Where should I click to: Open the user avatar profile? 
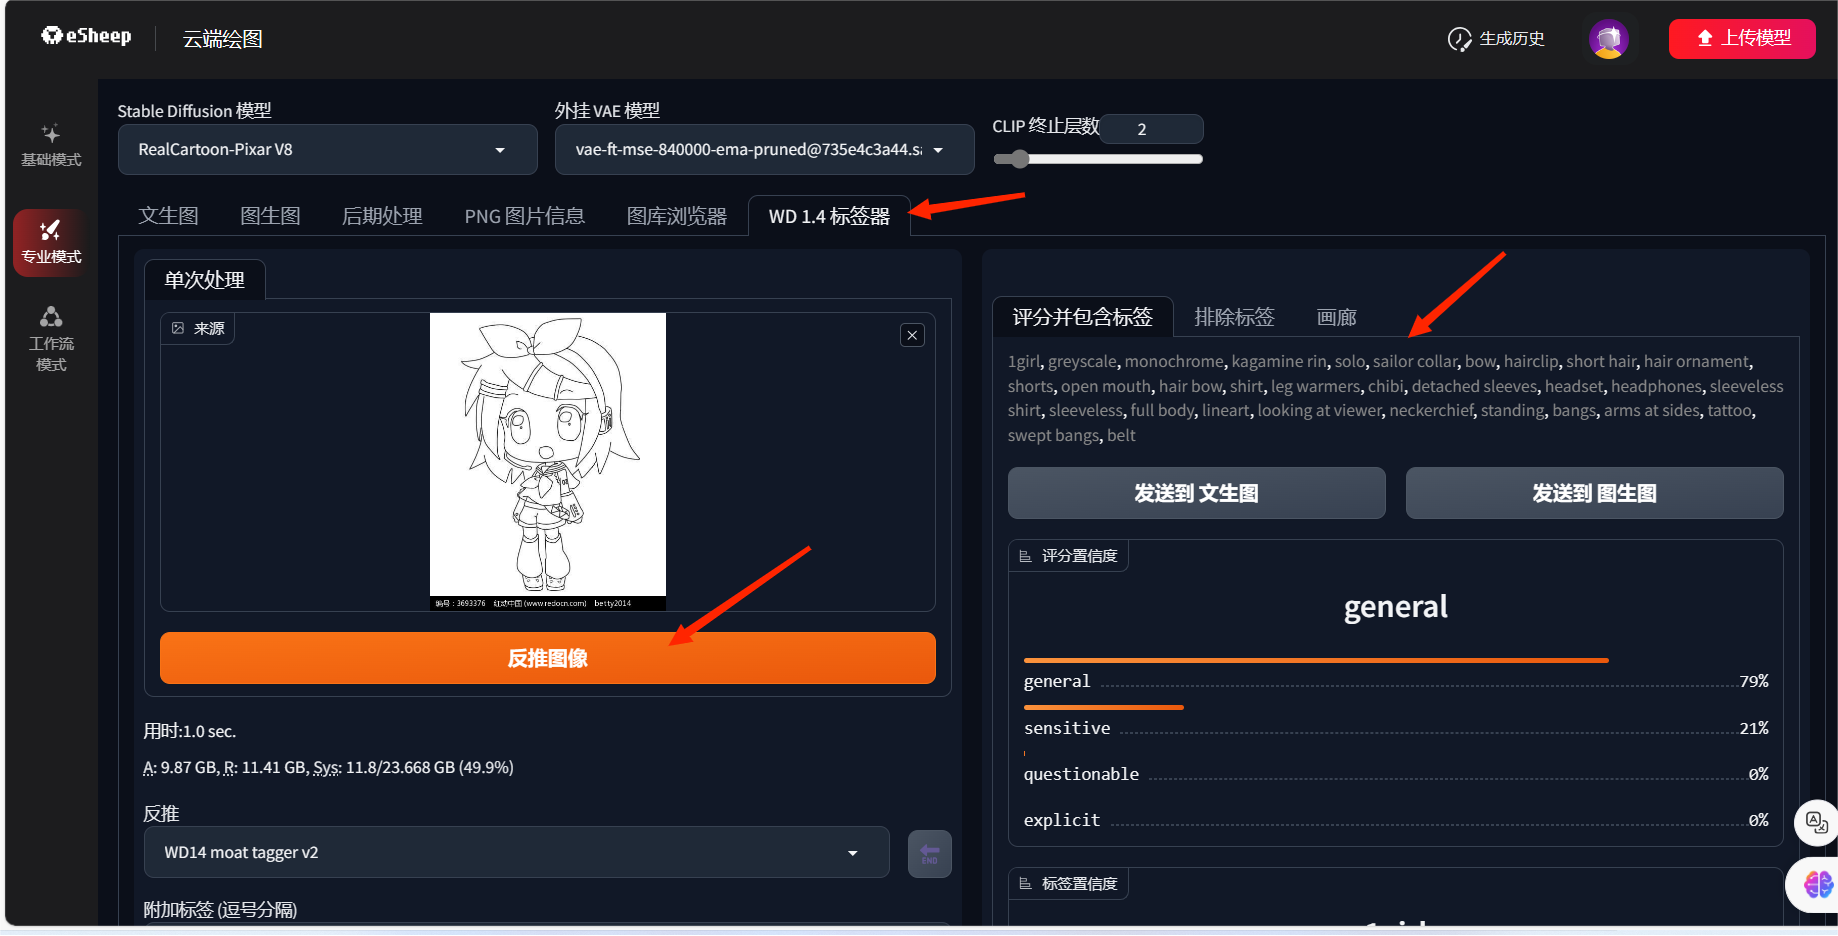tap(1608, 39)
